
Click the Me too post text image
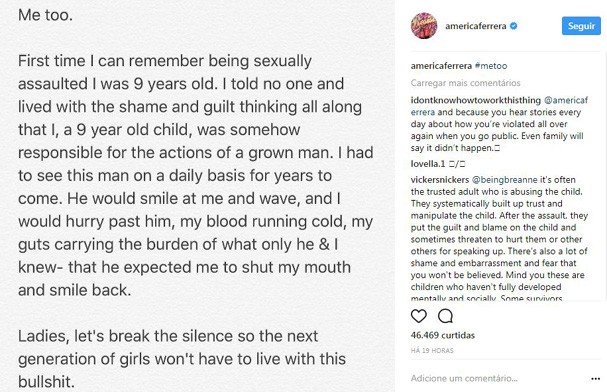coord(197,196)
